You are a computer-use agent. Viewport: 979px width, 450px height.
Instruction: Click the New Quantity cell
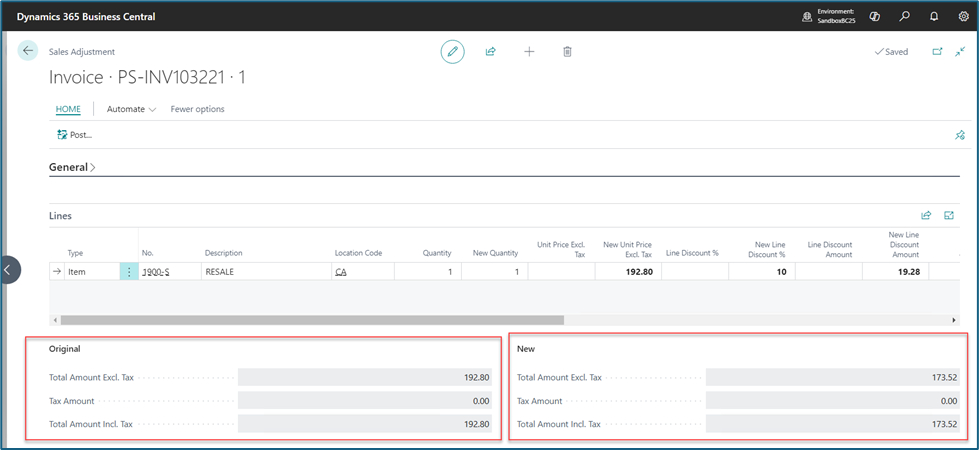pyautogui.click(x=494, y=272)
